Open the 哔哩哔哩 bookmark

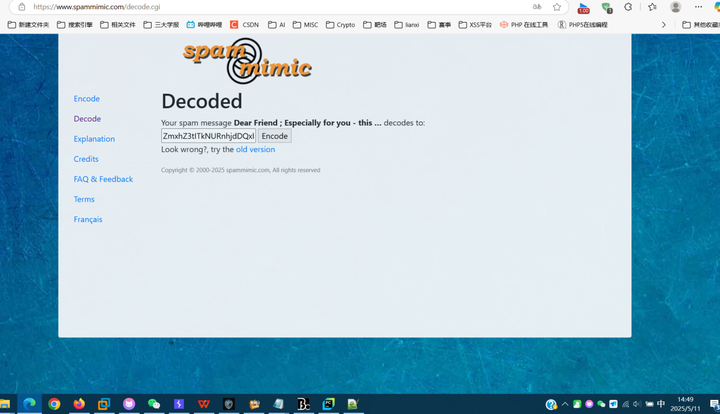204,25
